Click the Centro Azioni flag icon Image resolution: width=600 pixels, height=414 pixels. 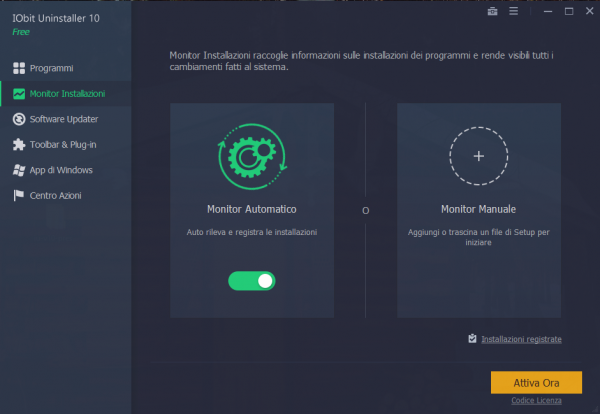click(x=19, y=195)
